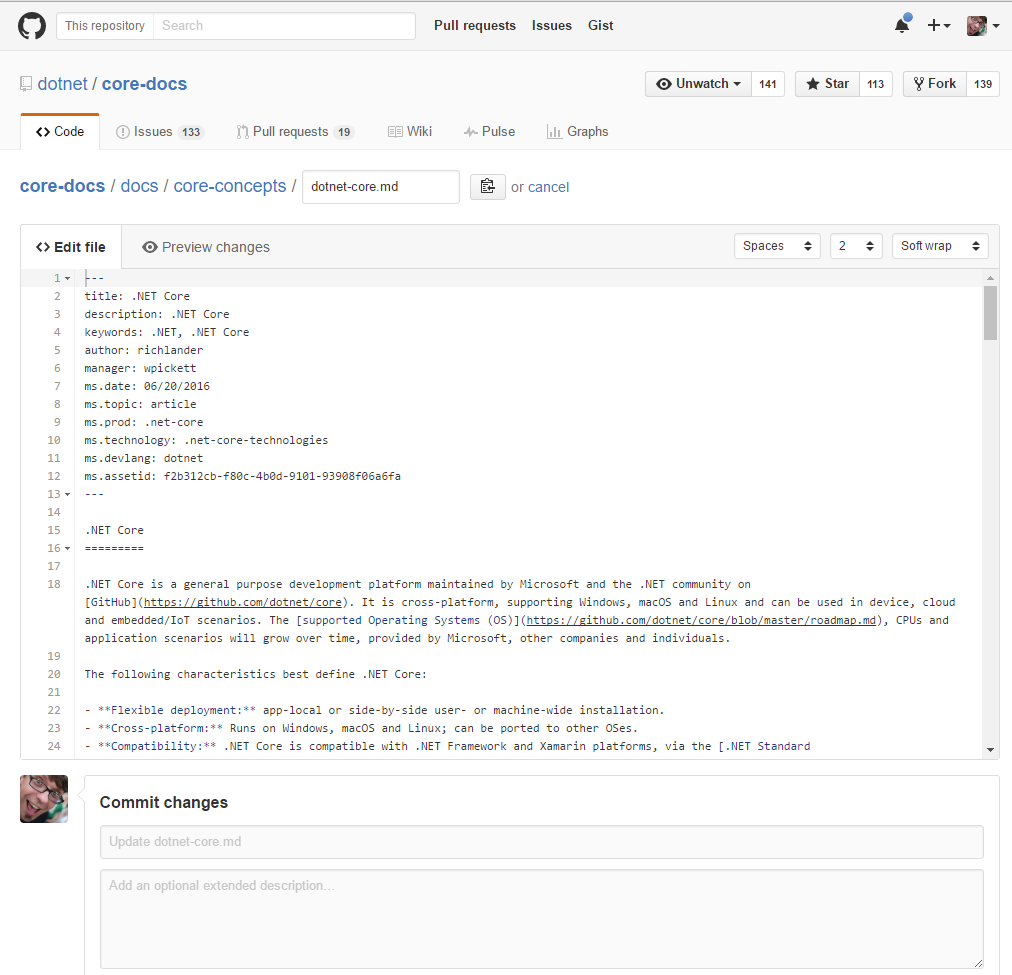Change indent size using the 2 dropdown

click(856, 246)
